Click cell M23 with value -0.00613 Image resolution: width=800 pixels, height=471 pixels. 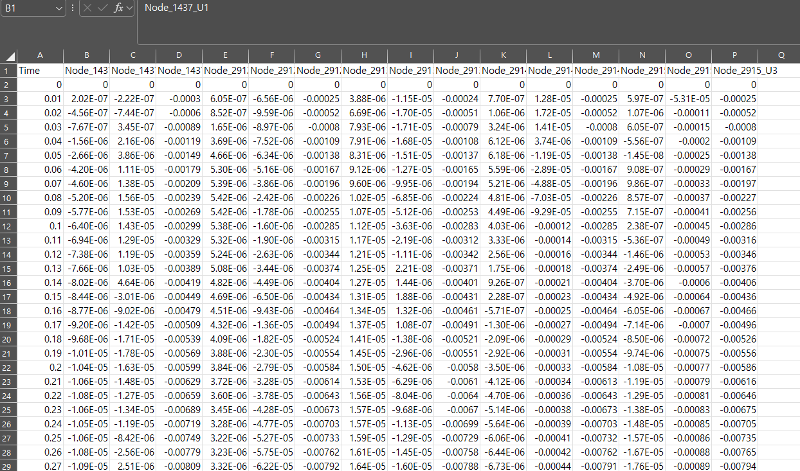[596, 382]
